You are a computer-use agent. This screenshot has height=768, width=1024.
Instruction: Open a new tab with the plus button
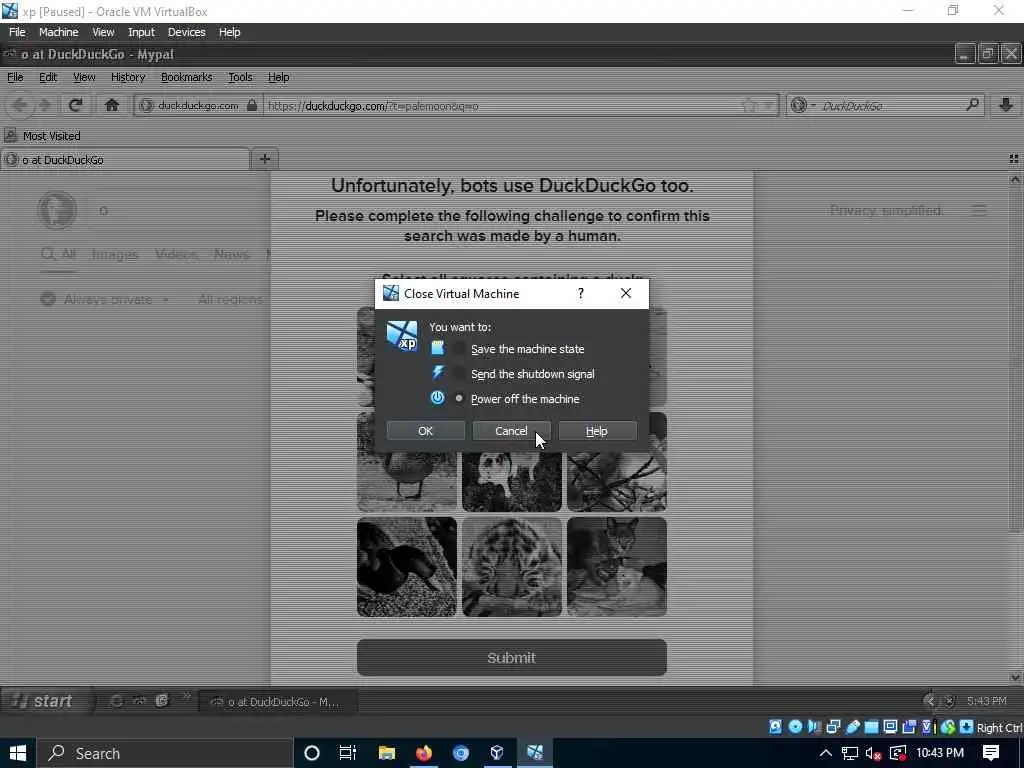click(264, 159)
